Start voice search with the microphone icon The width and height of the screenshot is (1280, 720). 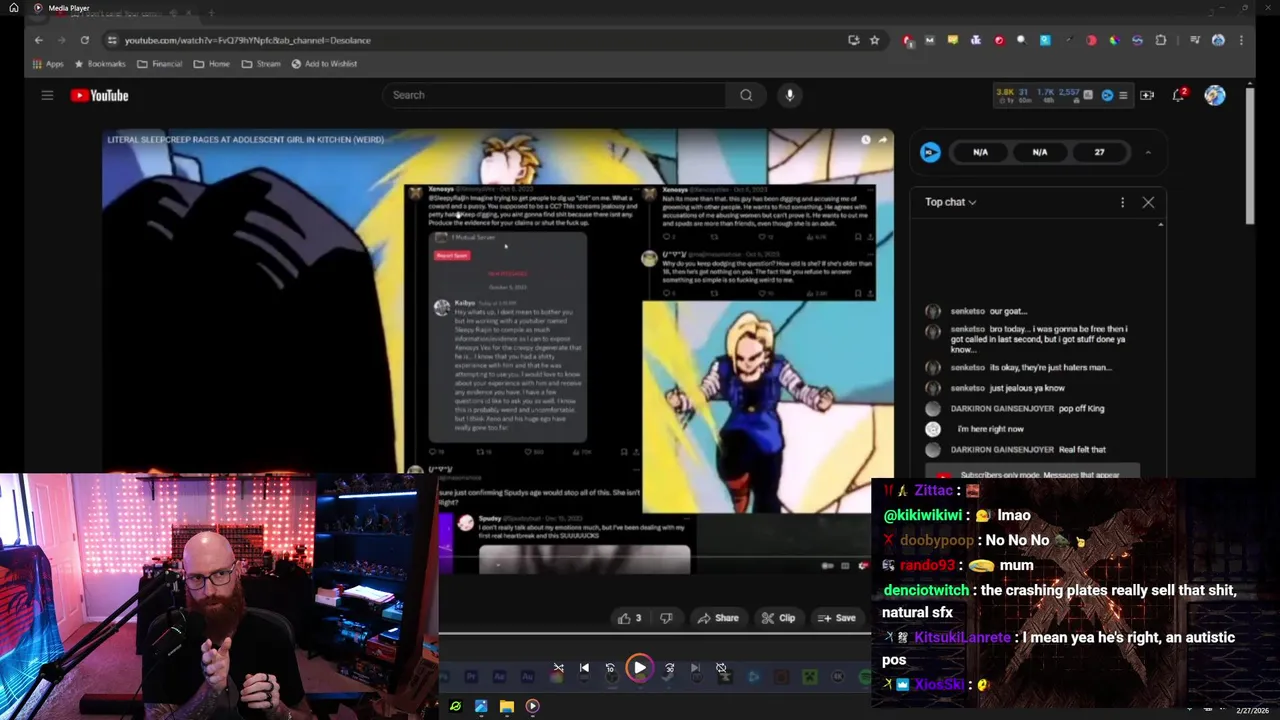click(789, 95)
